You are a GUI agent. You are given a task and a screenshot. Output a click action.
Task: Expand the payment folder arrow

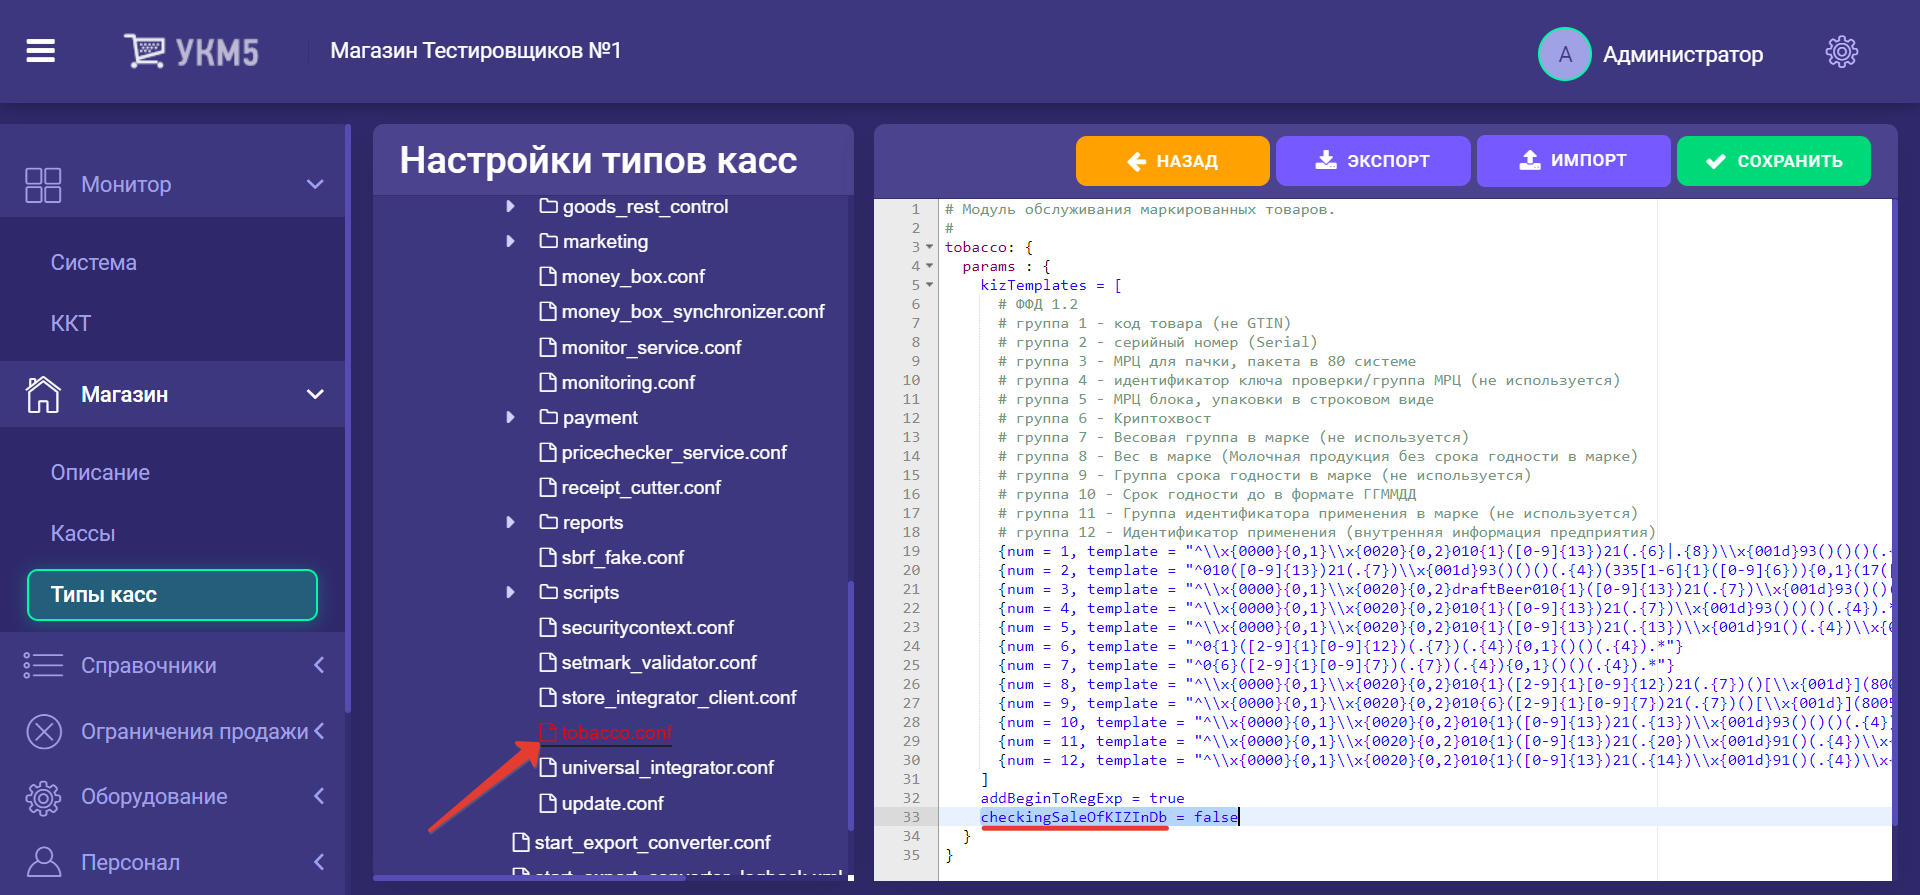pyautogui.click(x=510, y=417)
